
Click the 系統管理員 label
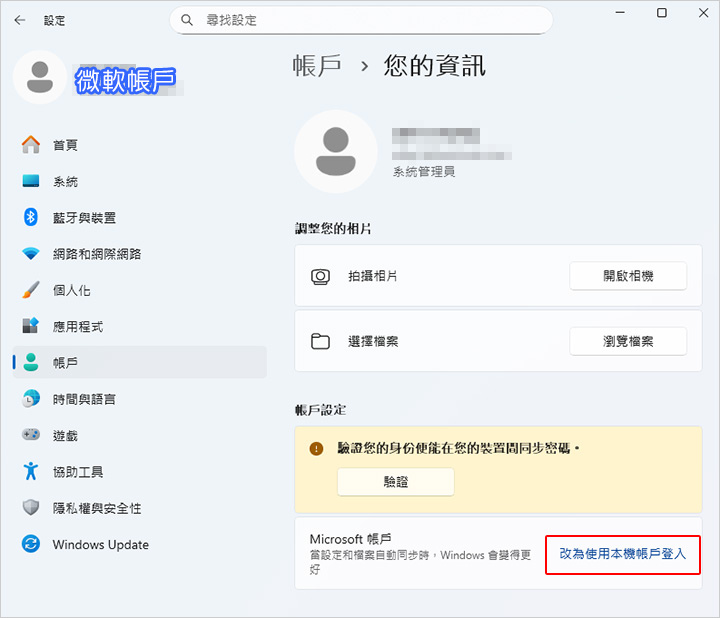coord(423,172)
